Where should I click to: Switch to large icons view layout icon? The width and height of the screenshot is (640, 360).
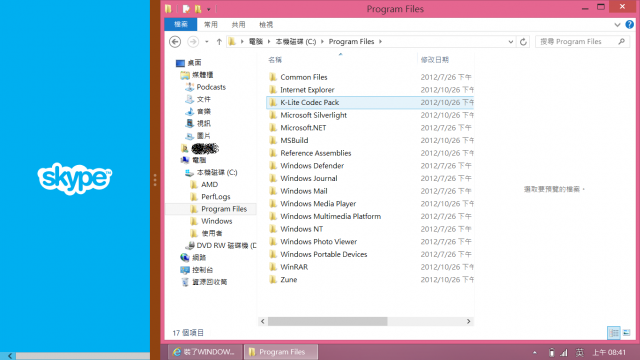627,333
